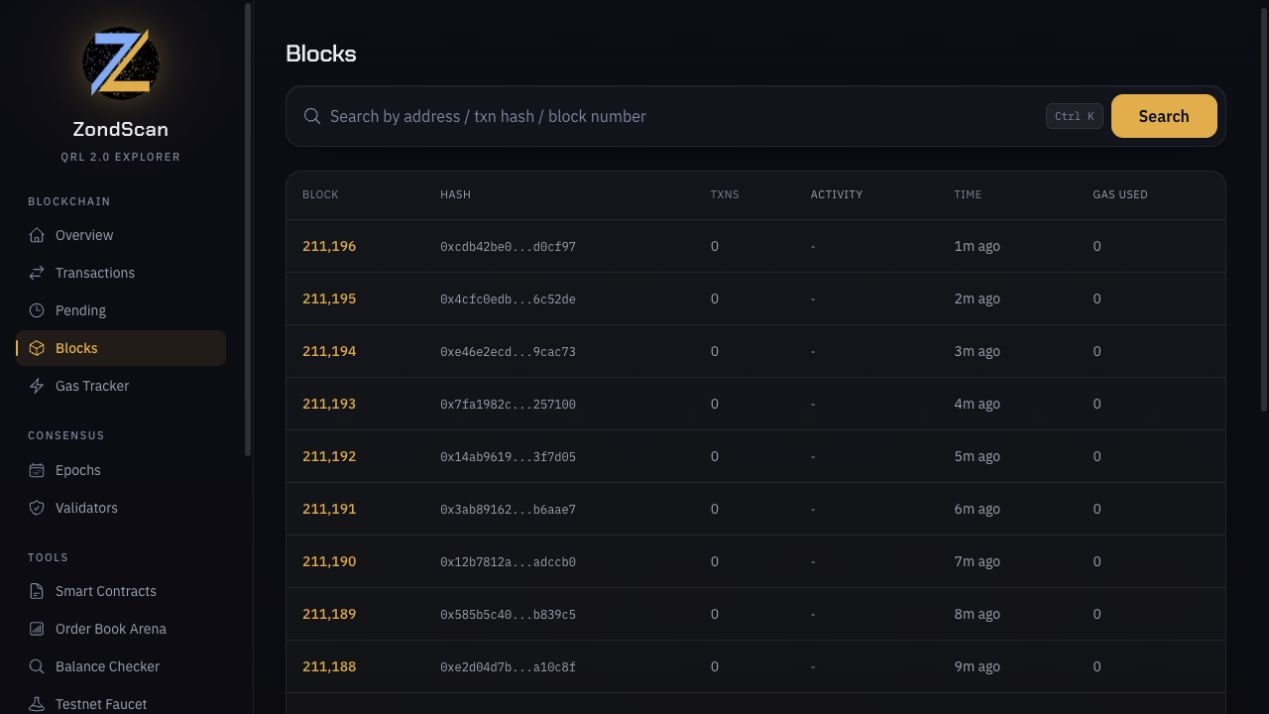View block 211,188 link

point(329,667)
